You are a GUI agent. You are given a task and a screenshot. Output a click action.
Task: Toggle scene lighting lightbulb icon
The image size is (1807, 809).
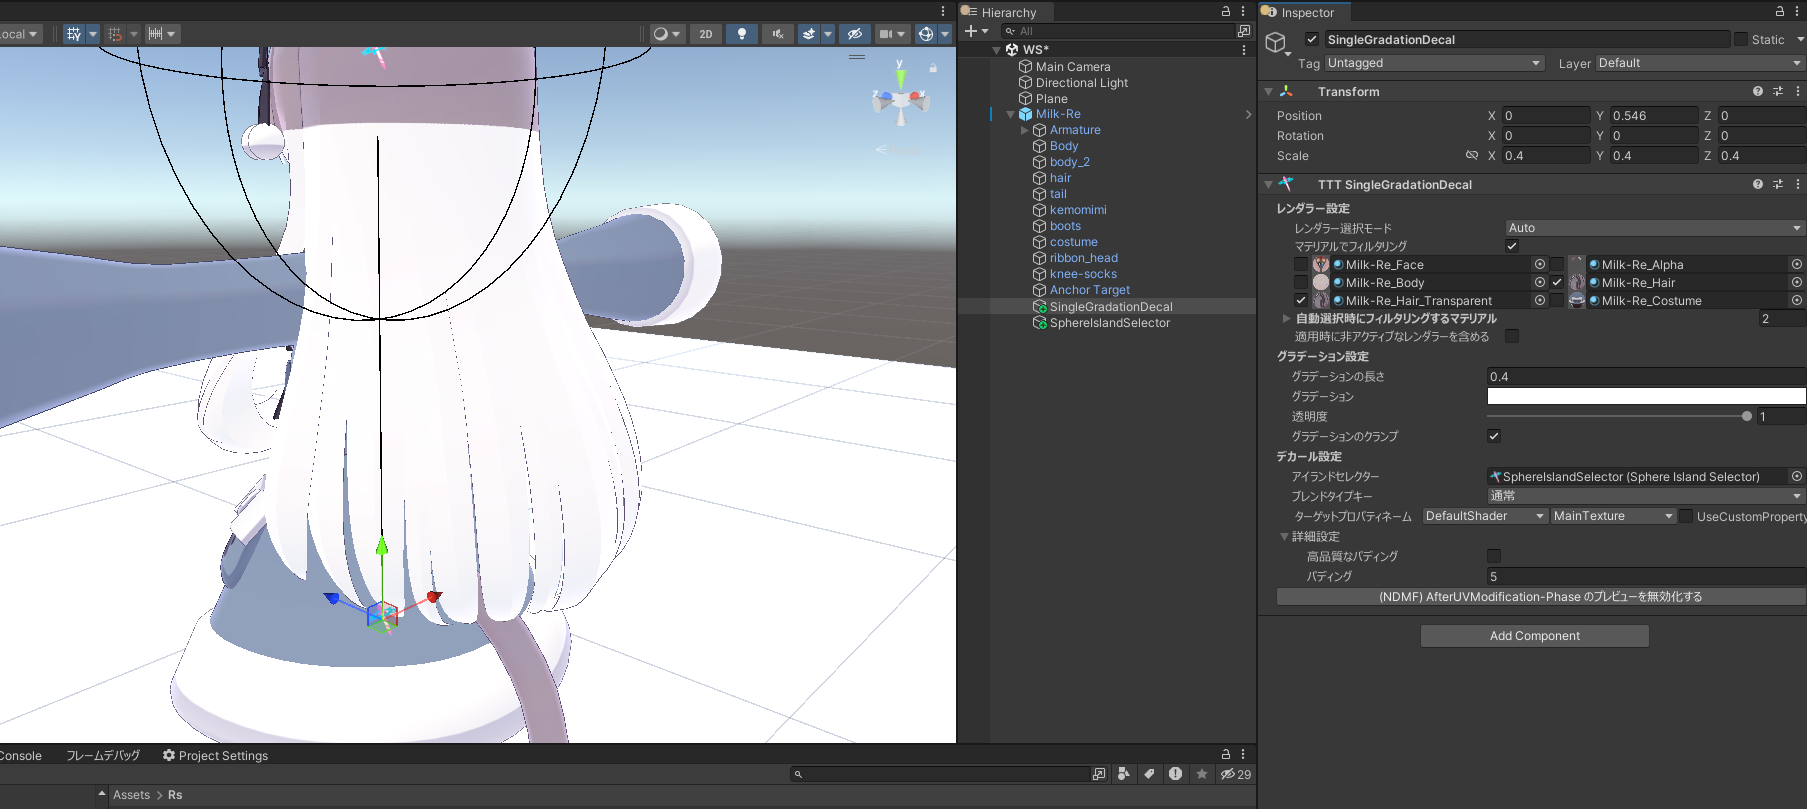(x=741, y=34)
